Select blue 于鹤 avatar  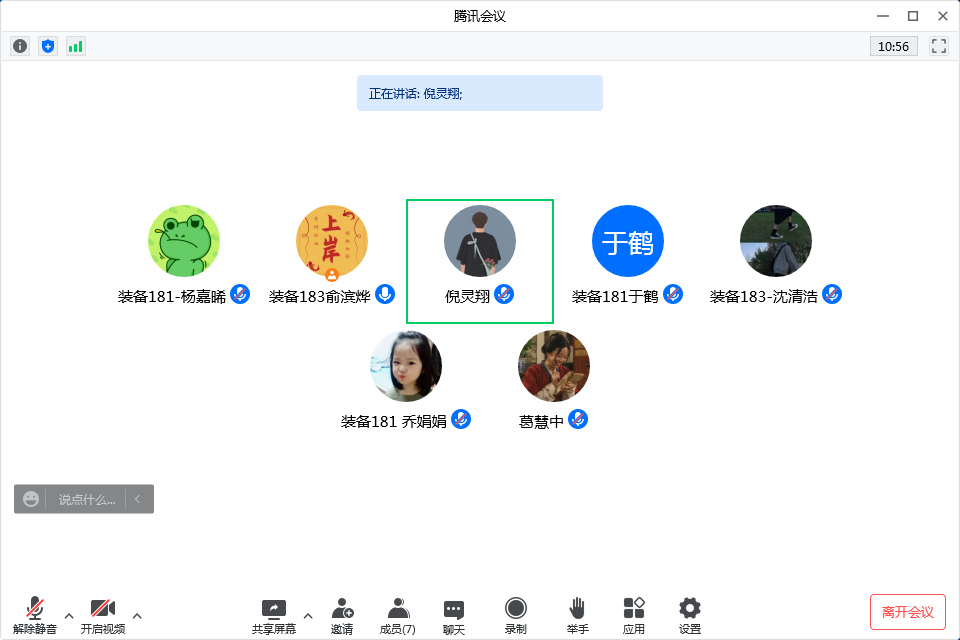point(628,241)
